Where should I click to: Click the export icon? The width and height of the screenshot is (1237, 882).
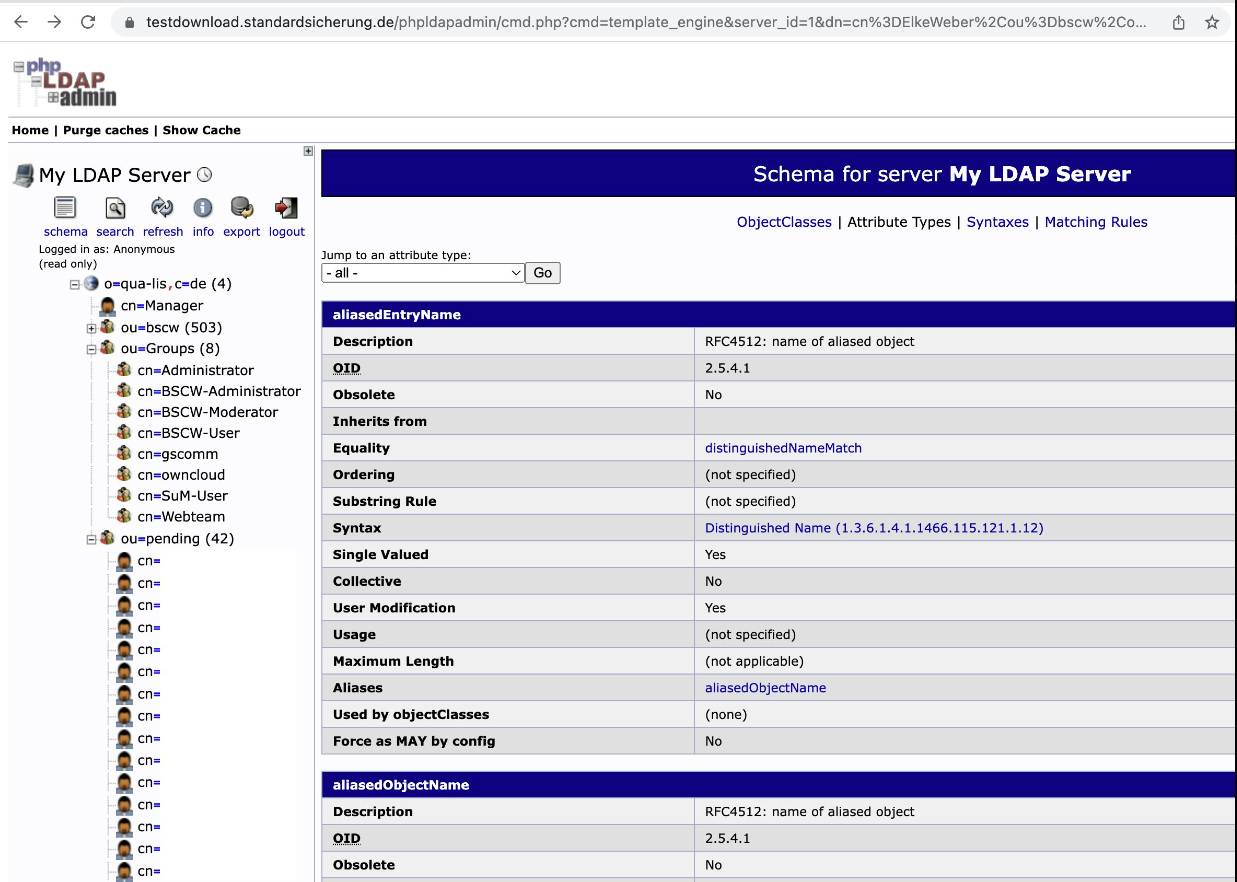pyautogui.click(x=241, y=208)
